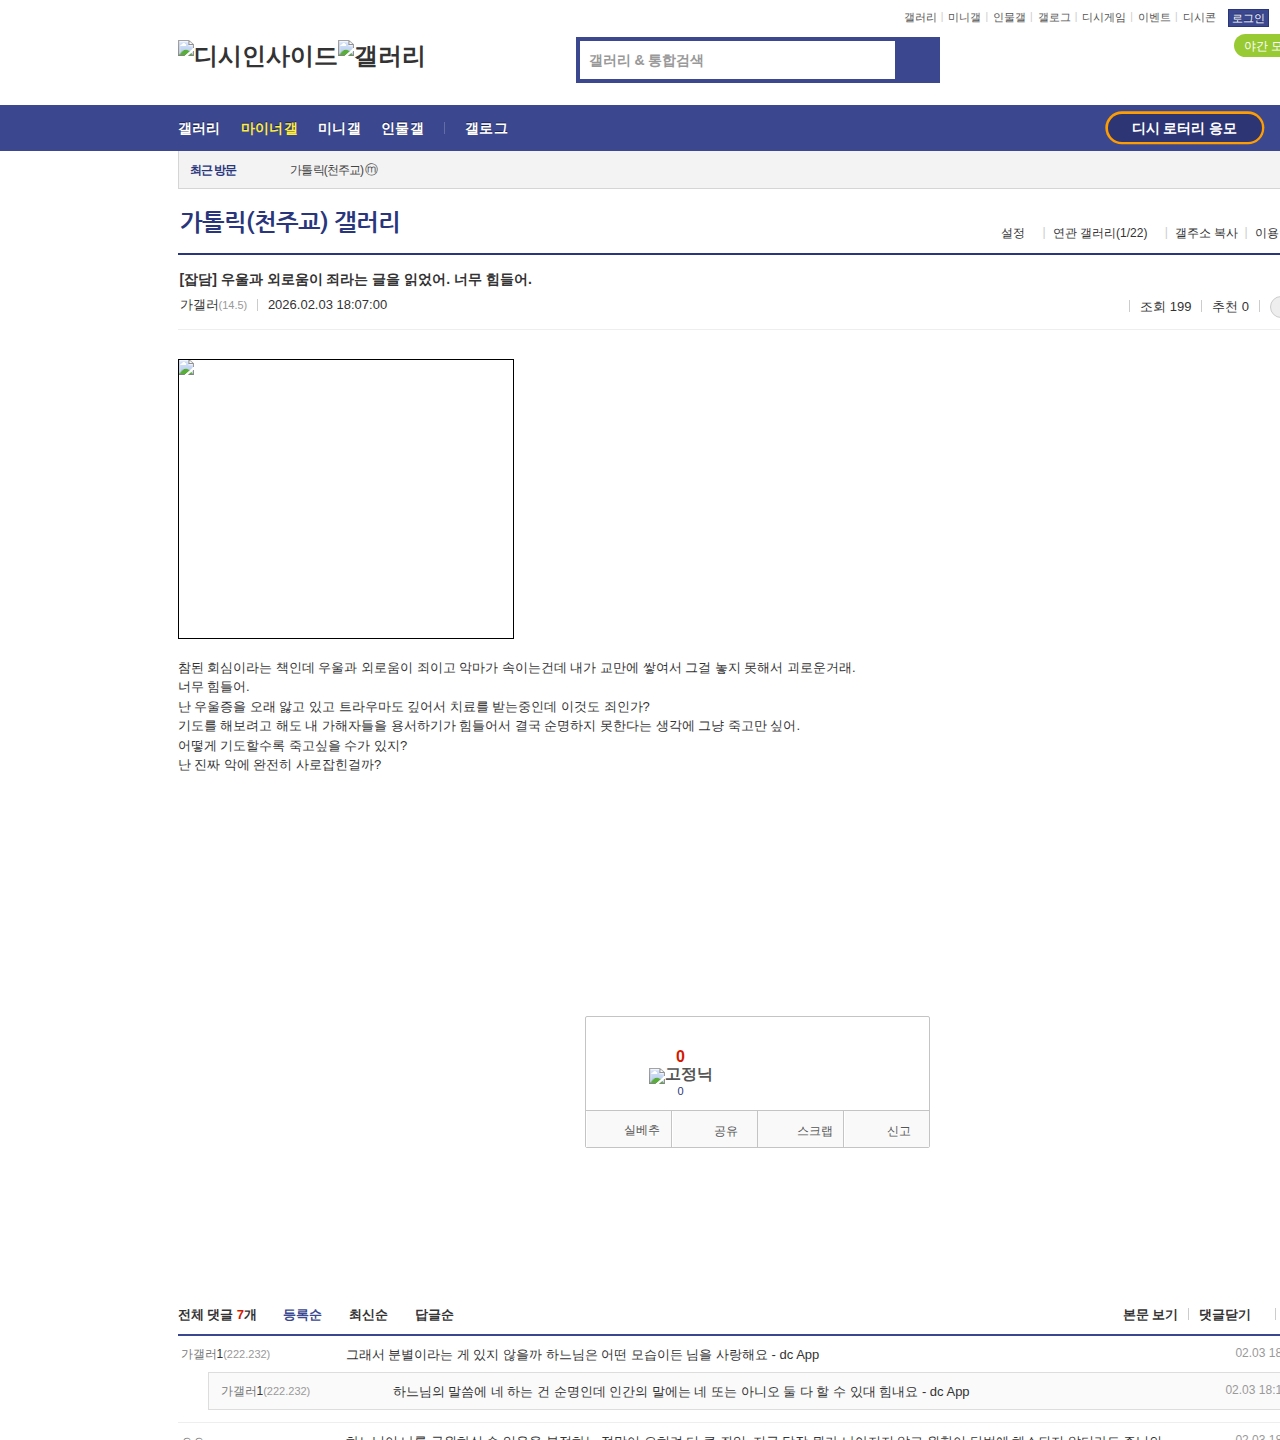This screenshot has height=1440, width=1280.
Task: Click the 디시 로터리 응모 button
Action: 1184,128
